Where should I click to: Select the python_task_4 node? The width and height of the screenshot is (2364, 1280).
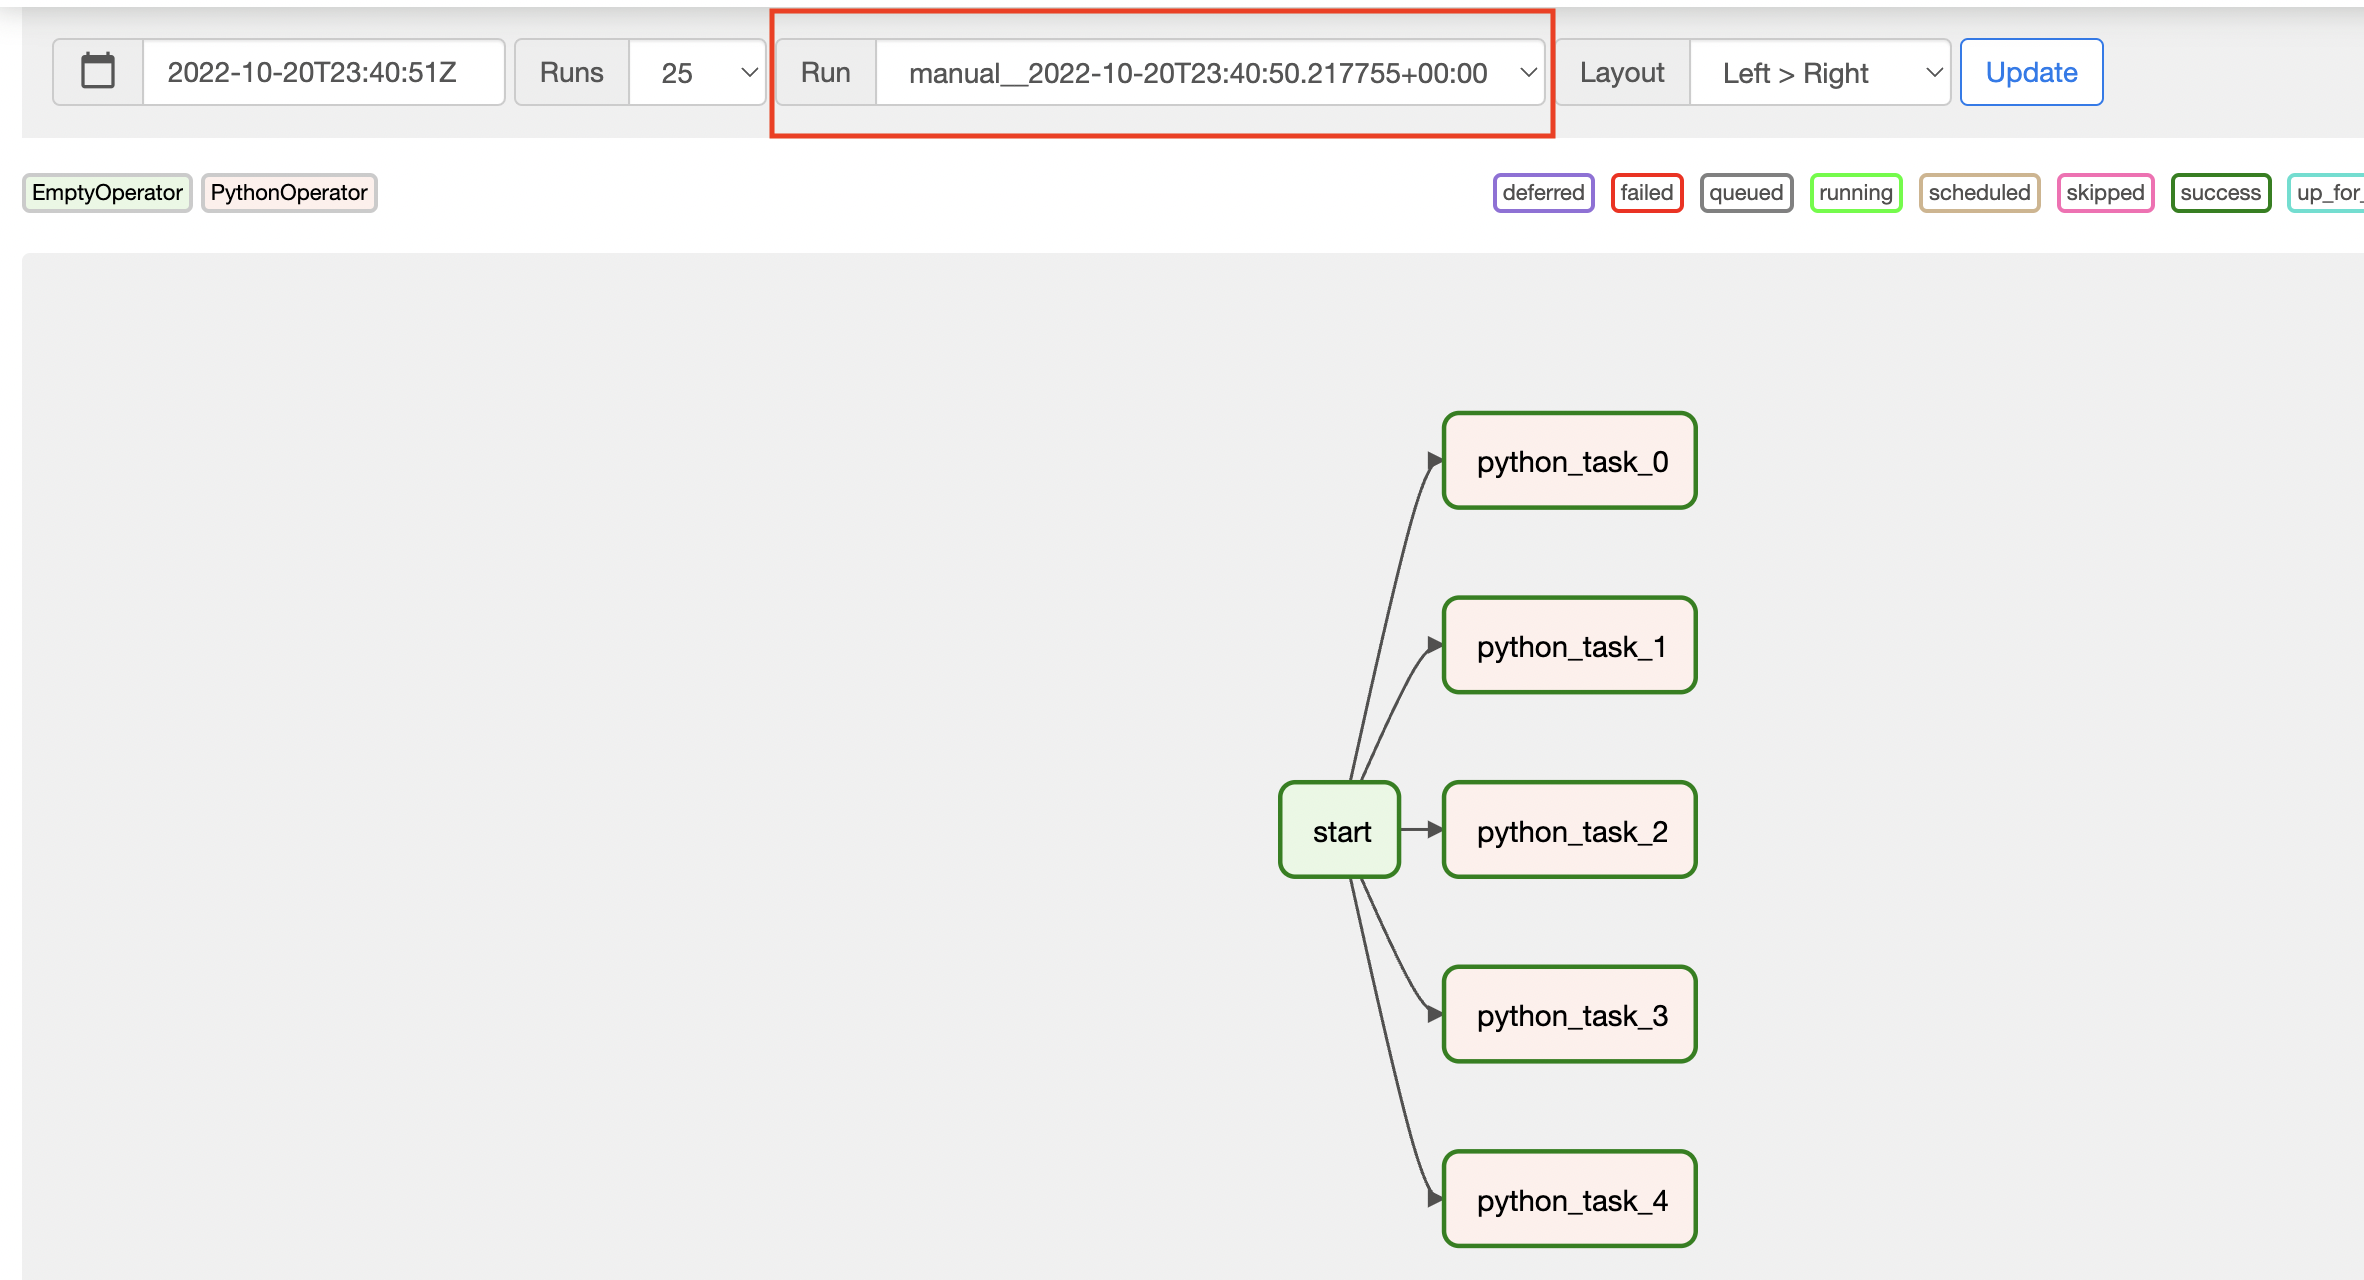(1568, 1199)
